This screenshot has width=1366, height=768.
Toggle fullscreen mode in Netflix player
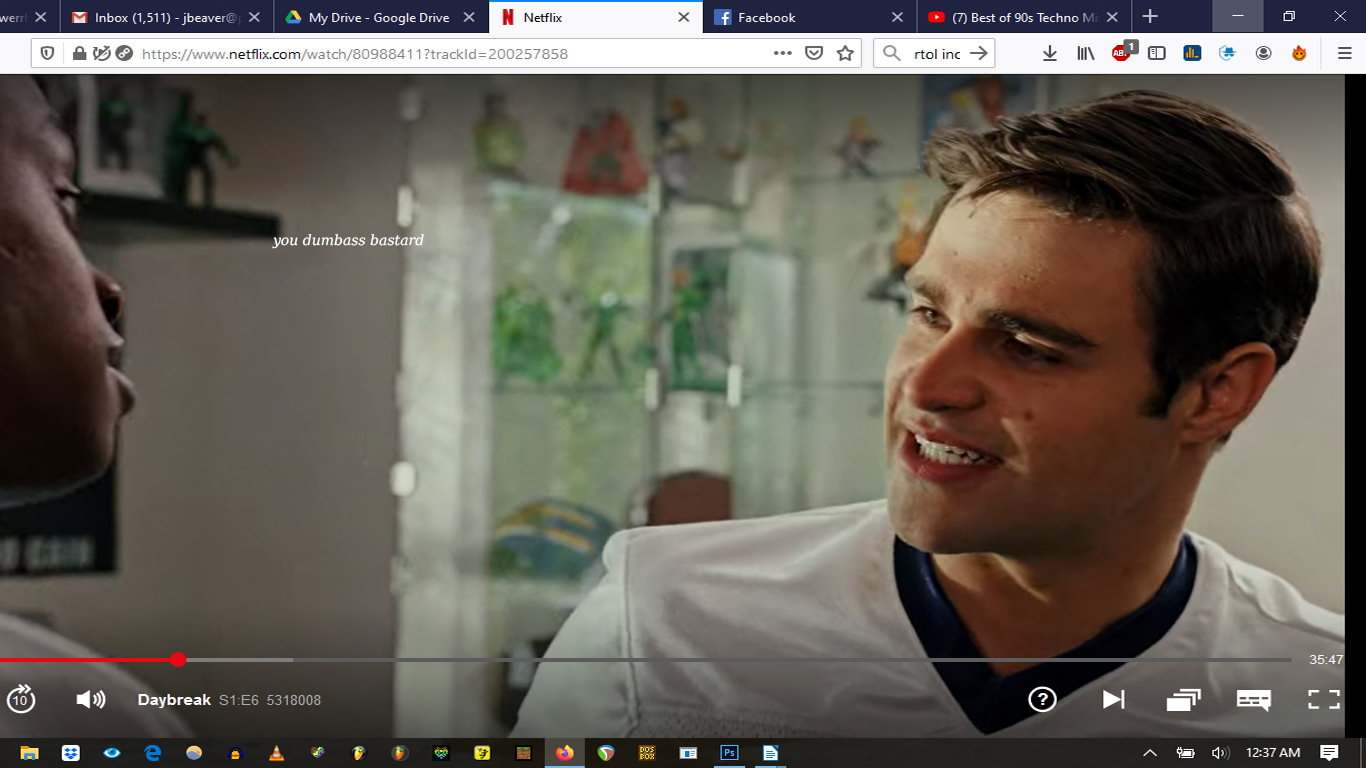[1324, 699]
